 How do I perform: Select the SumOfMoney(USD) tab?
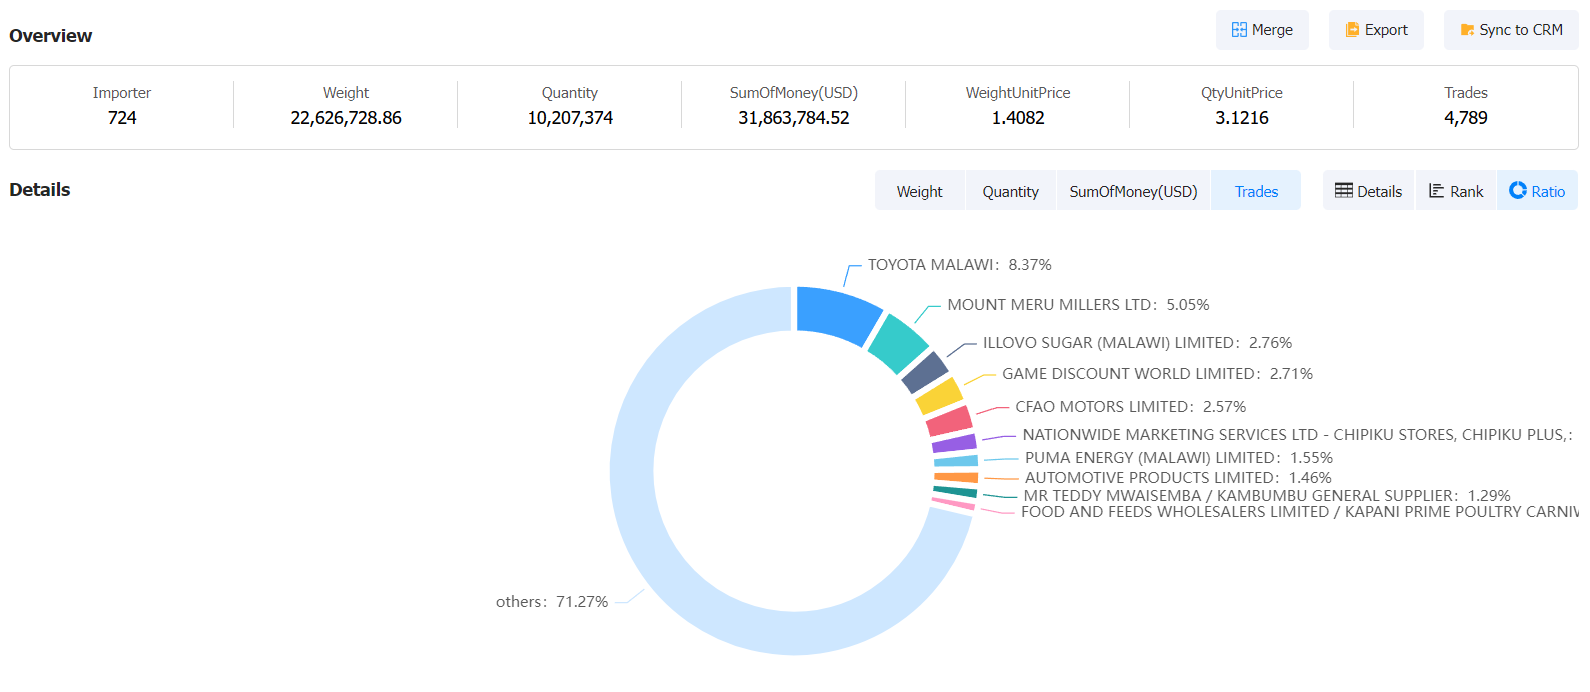click(1133, 191)
